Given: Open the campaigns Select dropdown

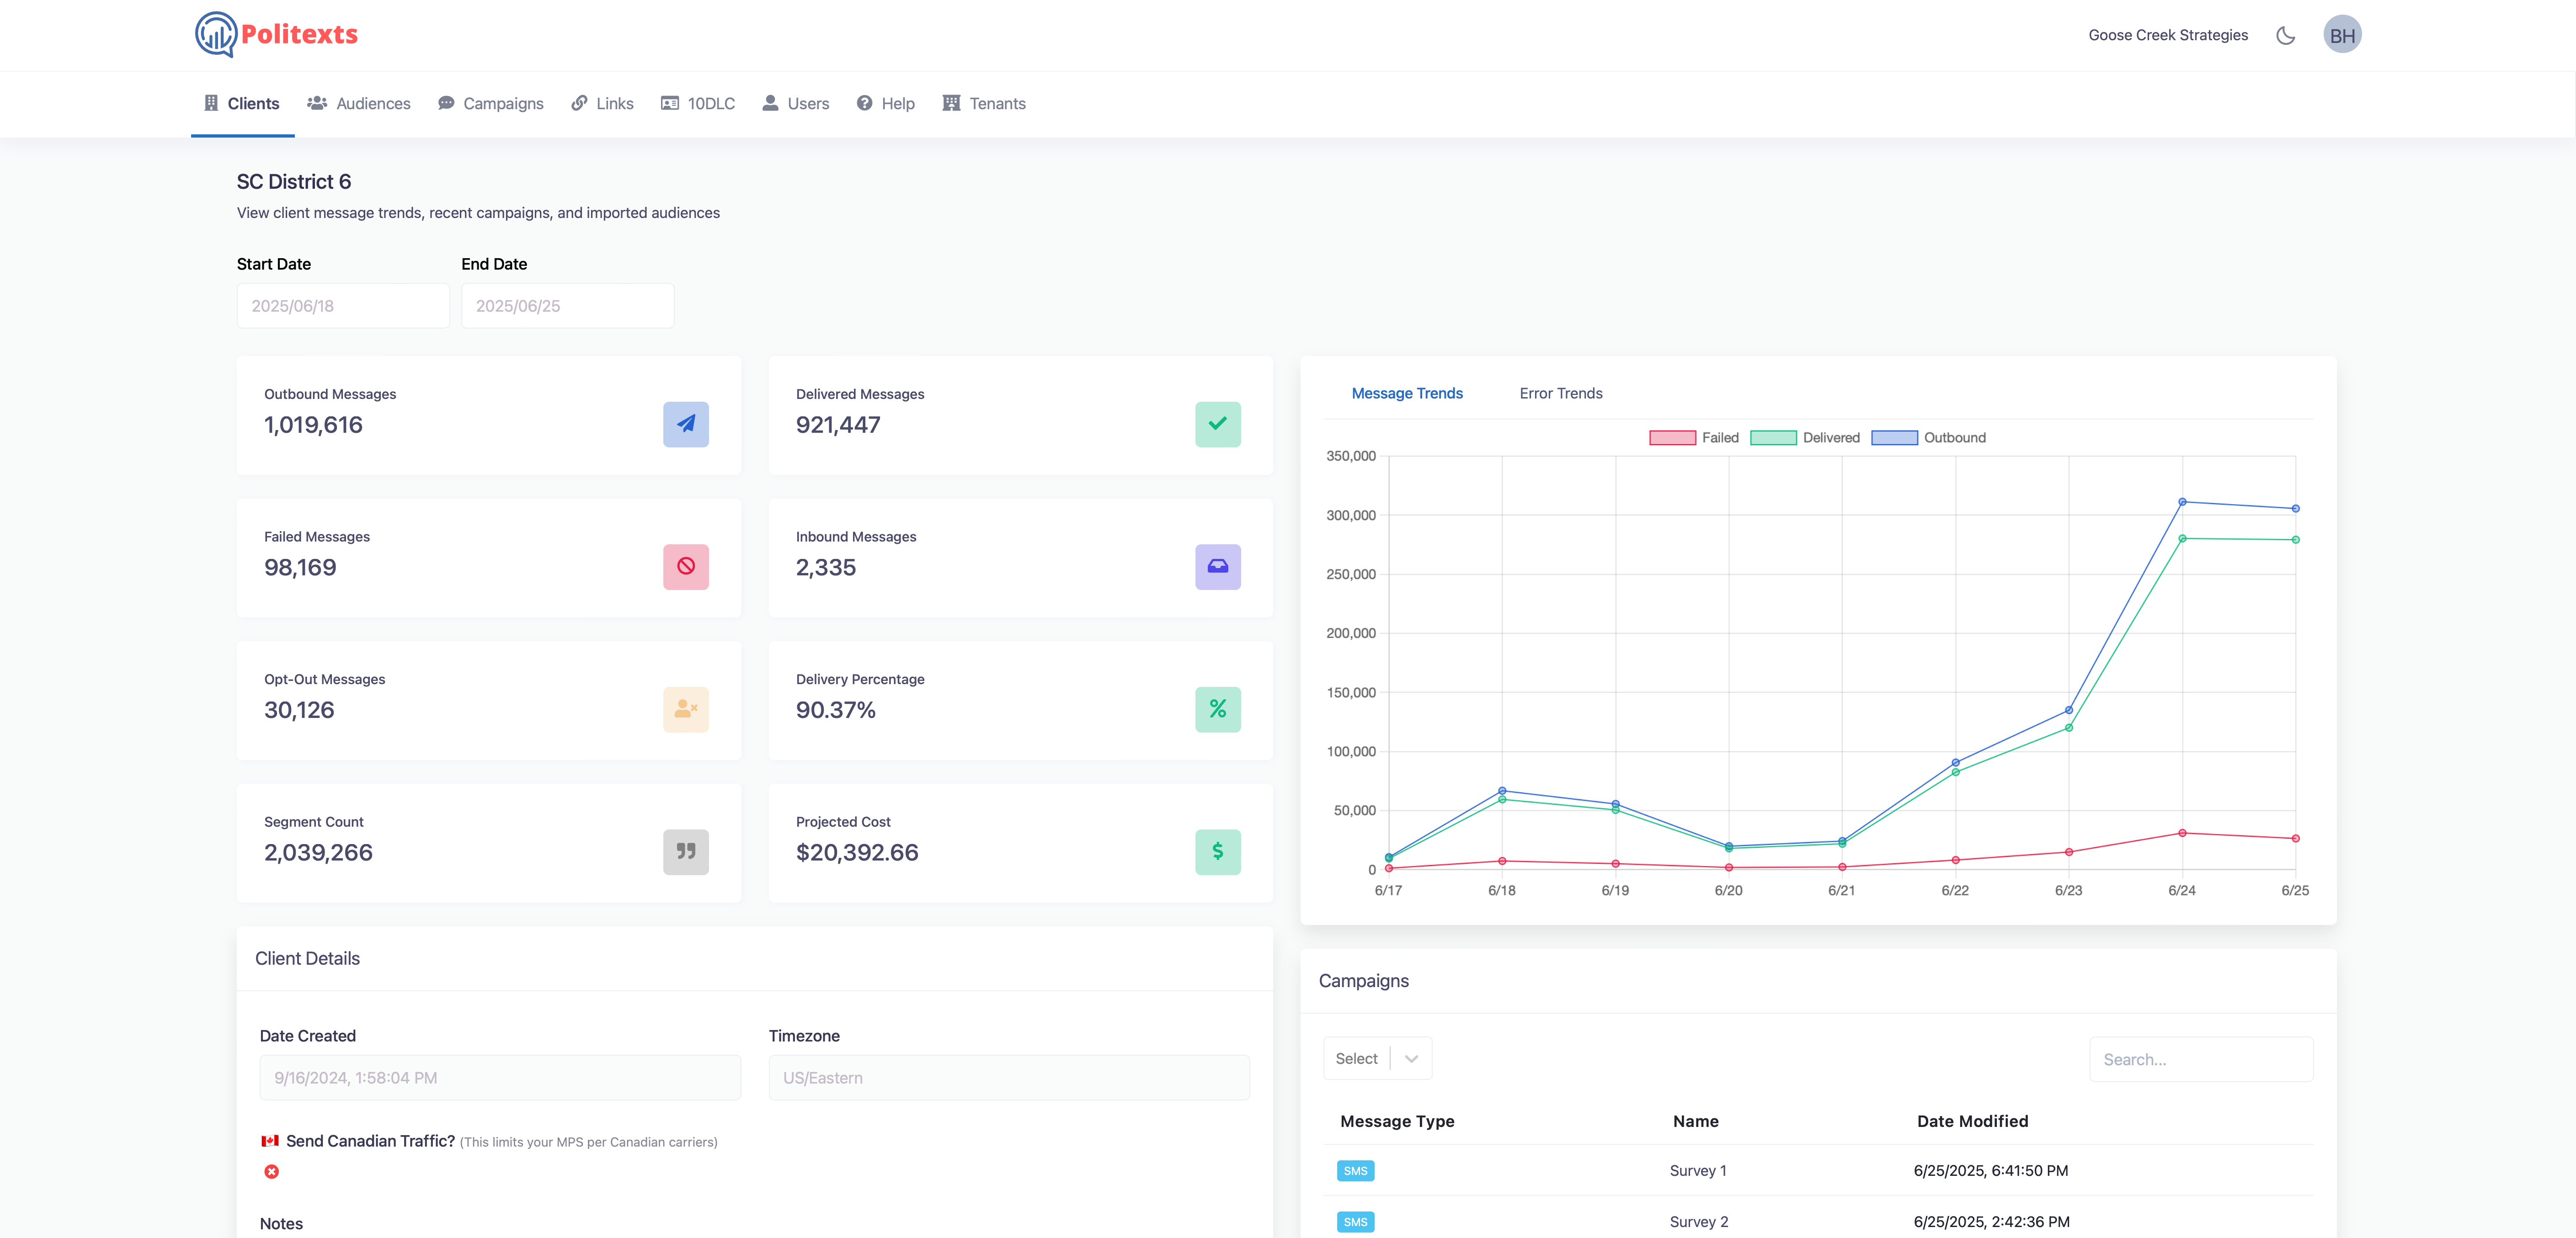Looking at the screenshot, I should tap(1377, 1058).
